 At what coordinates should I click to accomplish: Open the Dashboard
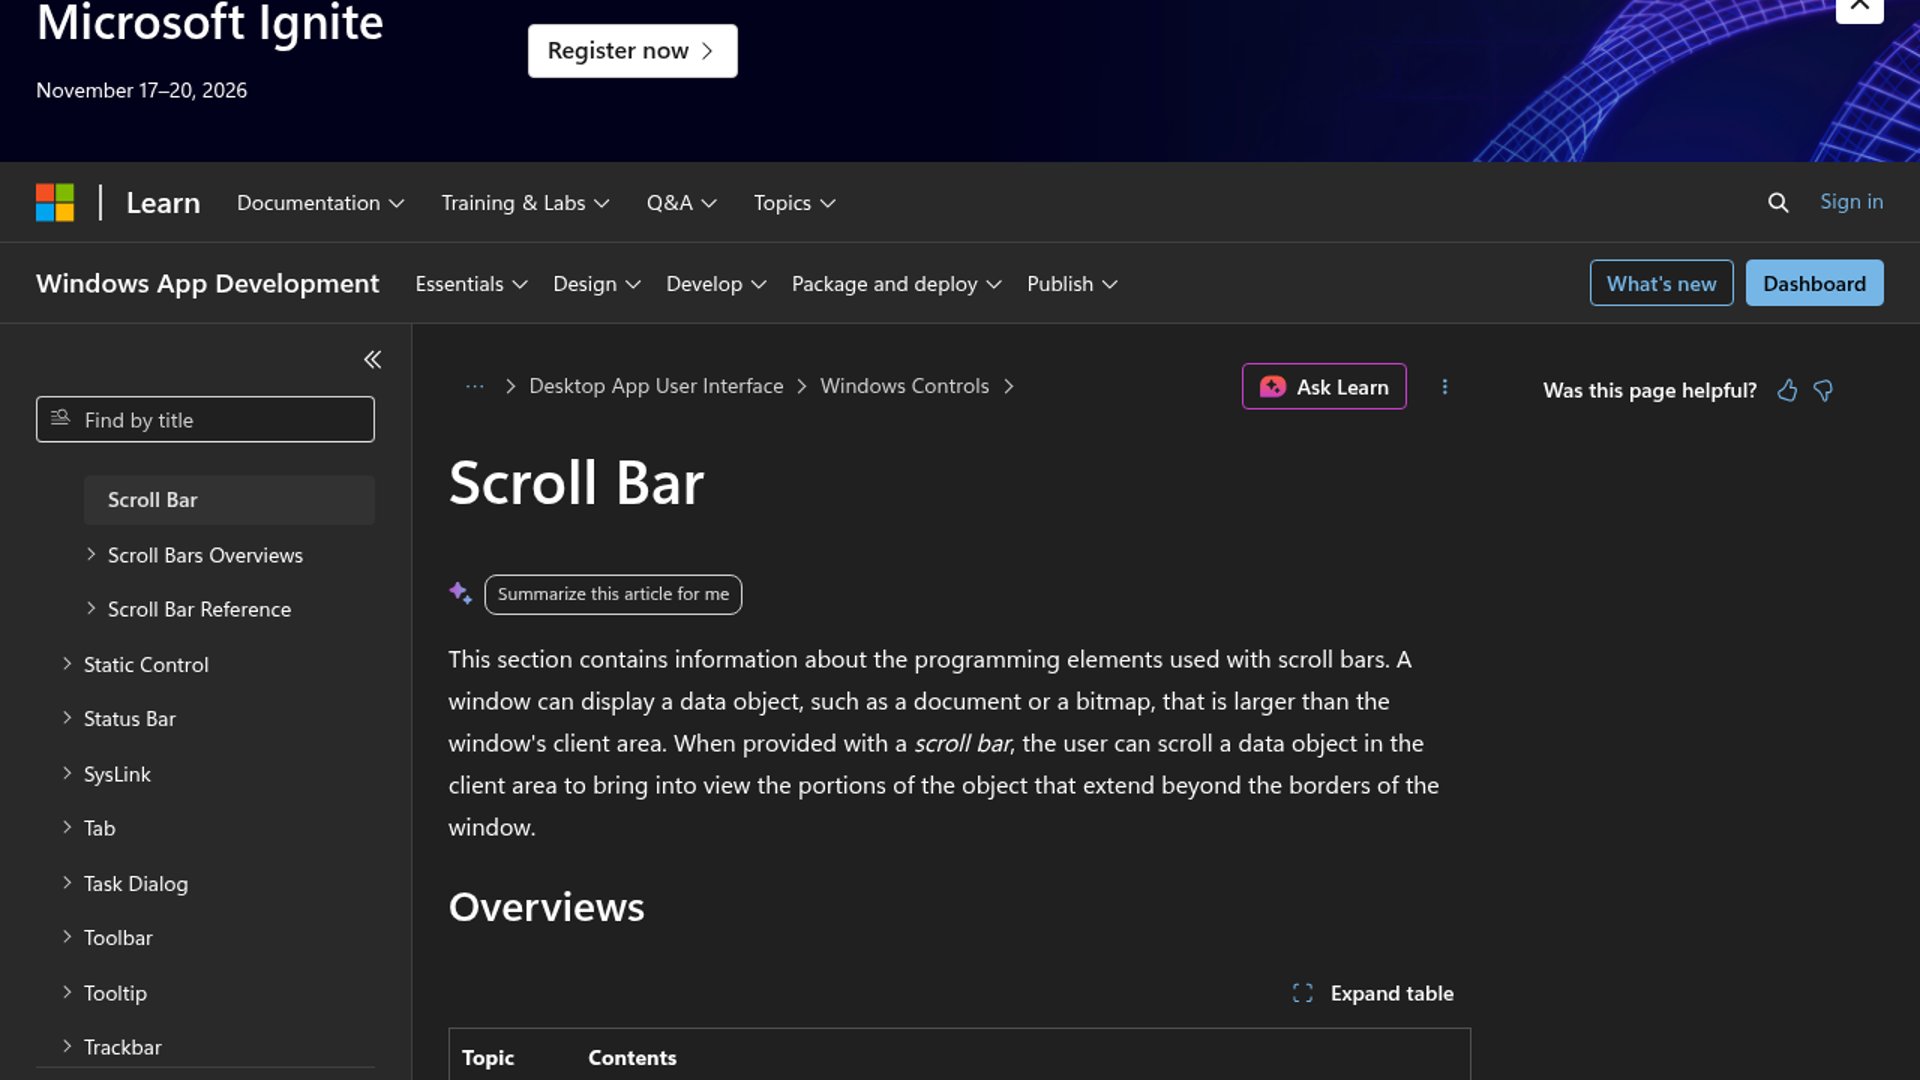(x=1814, y=283)
